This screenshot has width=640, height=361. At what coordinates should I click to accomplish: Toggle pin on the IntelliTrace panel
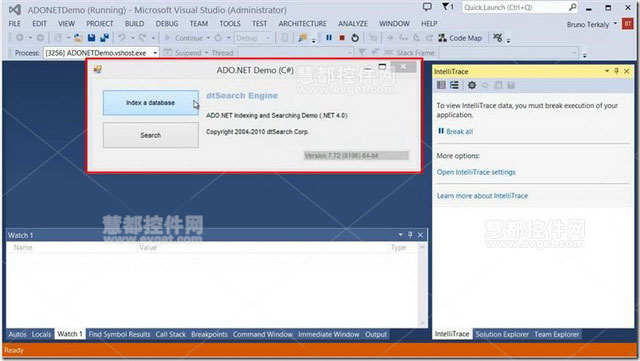(x=617, y=71)
